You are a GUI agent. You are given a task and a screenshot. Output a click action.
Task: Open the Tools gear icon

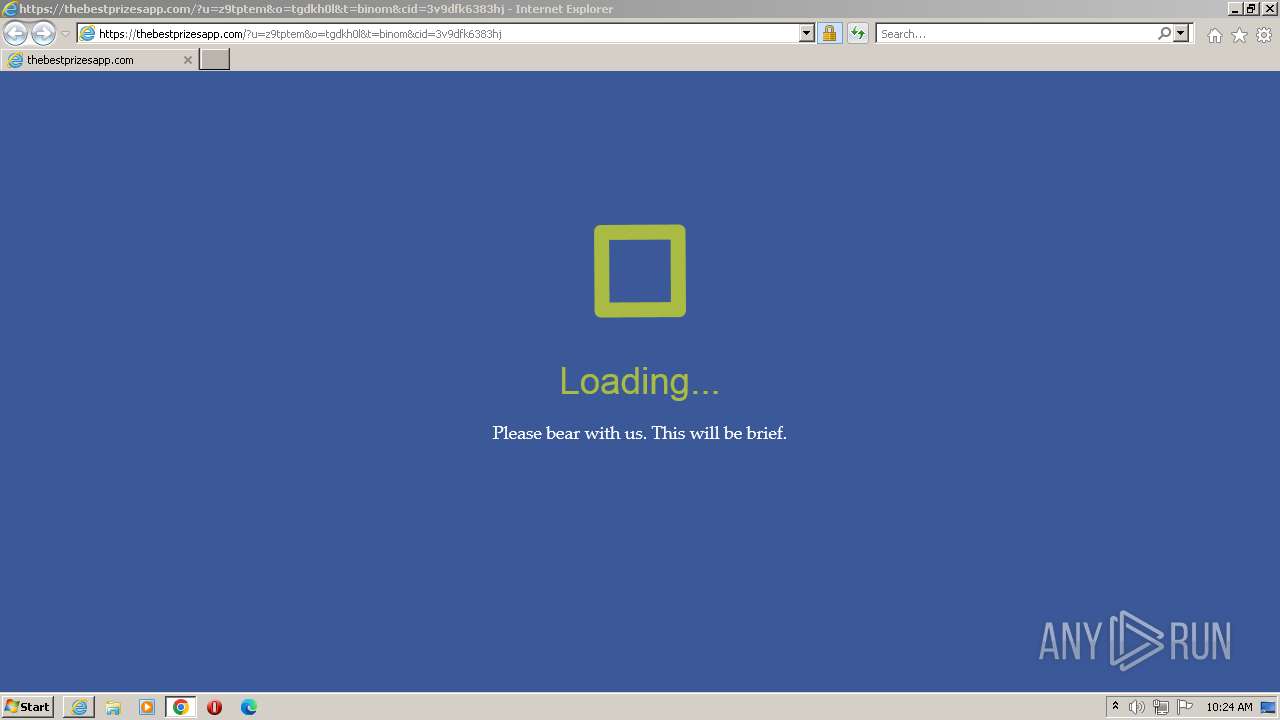coord(1264,35)
